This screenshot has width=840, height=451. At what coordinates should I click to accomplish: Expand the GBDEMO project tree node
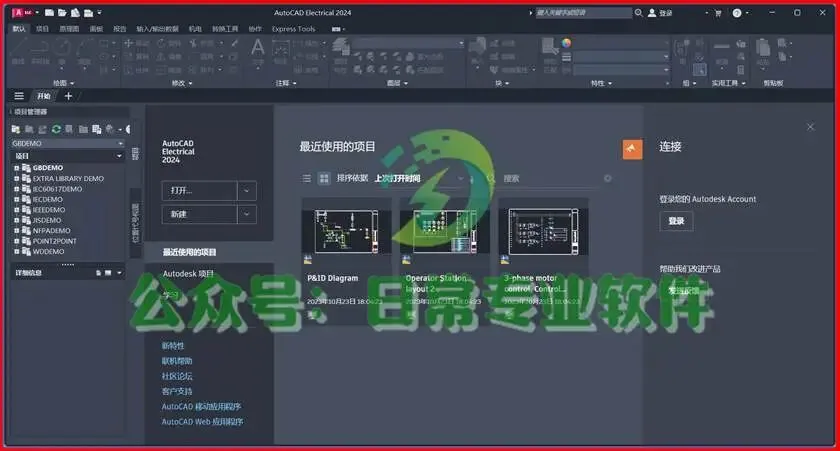(x=17, y=168)
